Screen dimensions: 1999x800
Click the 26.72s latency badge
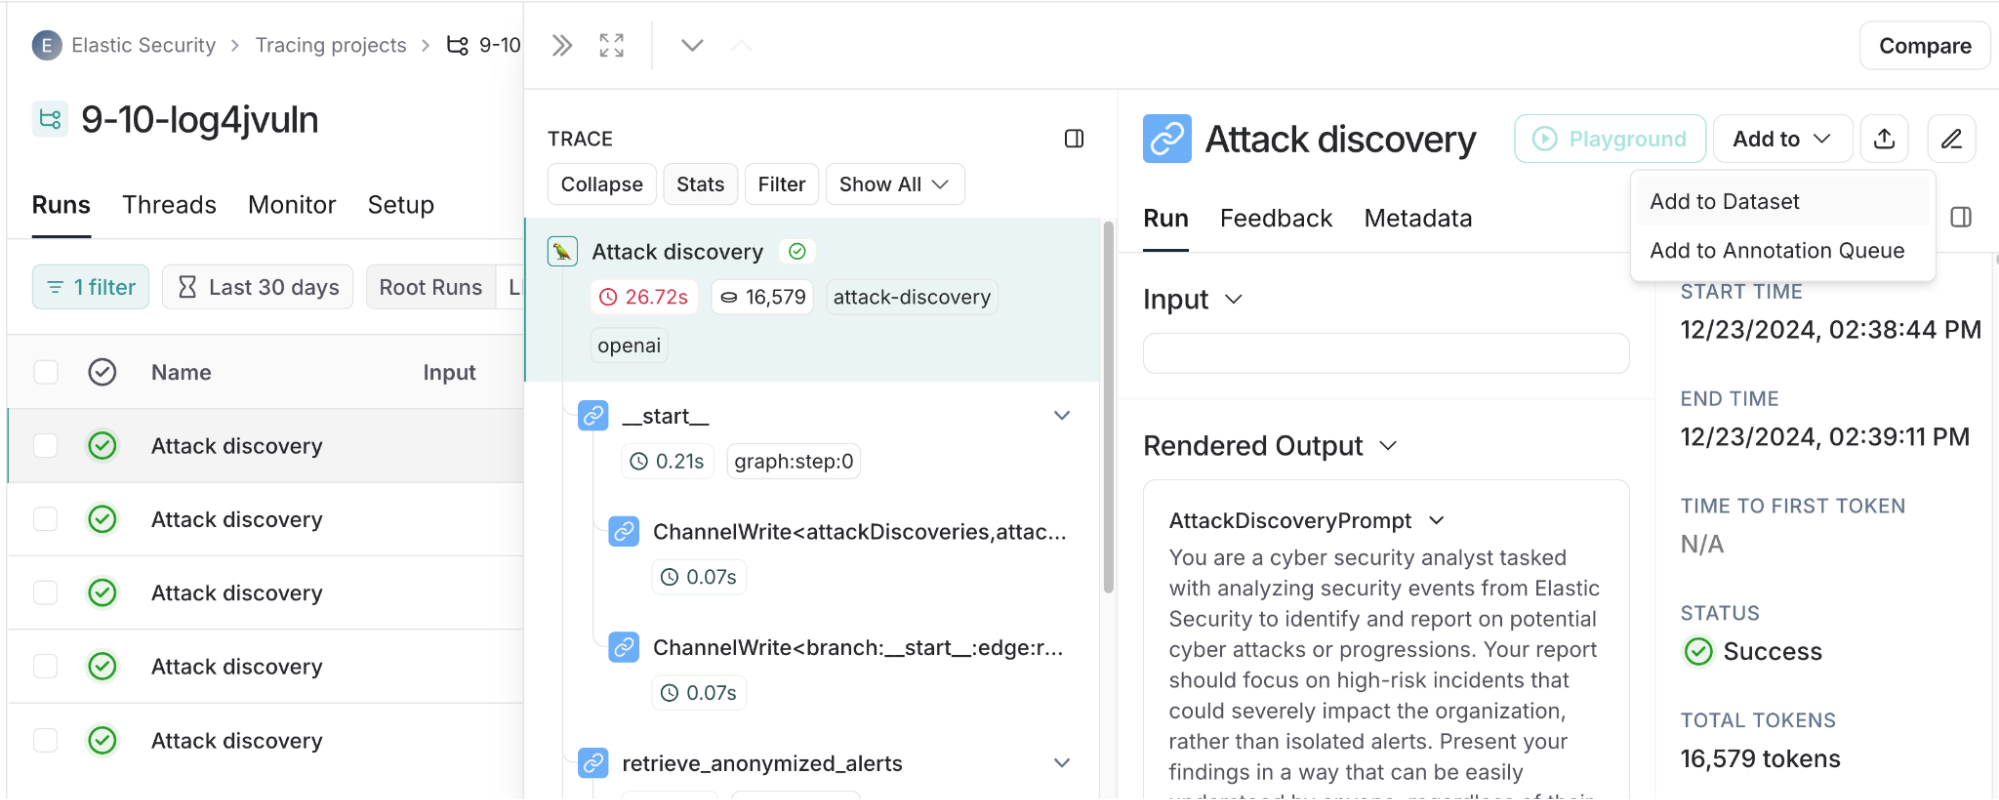point(643,297)
